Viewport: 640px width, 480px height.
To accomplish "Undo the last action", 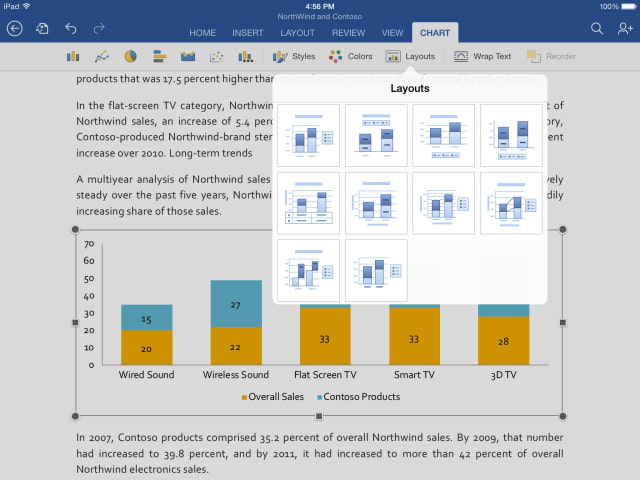I will point(70,30).
